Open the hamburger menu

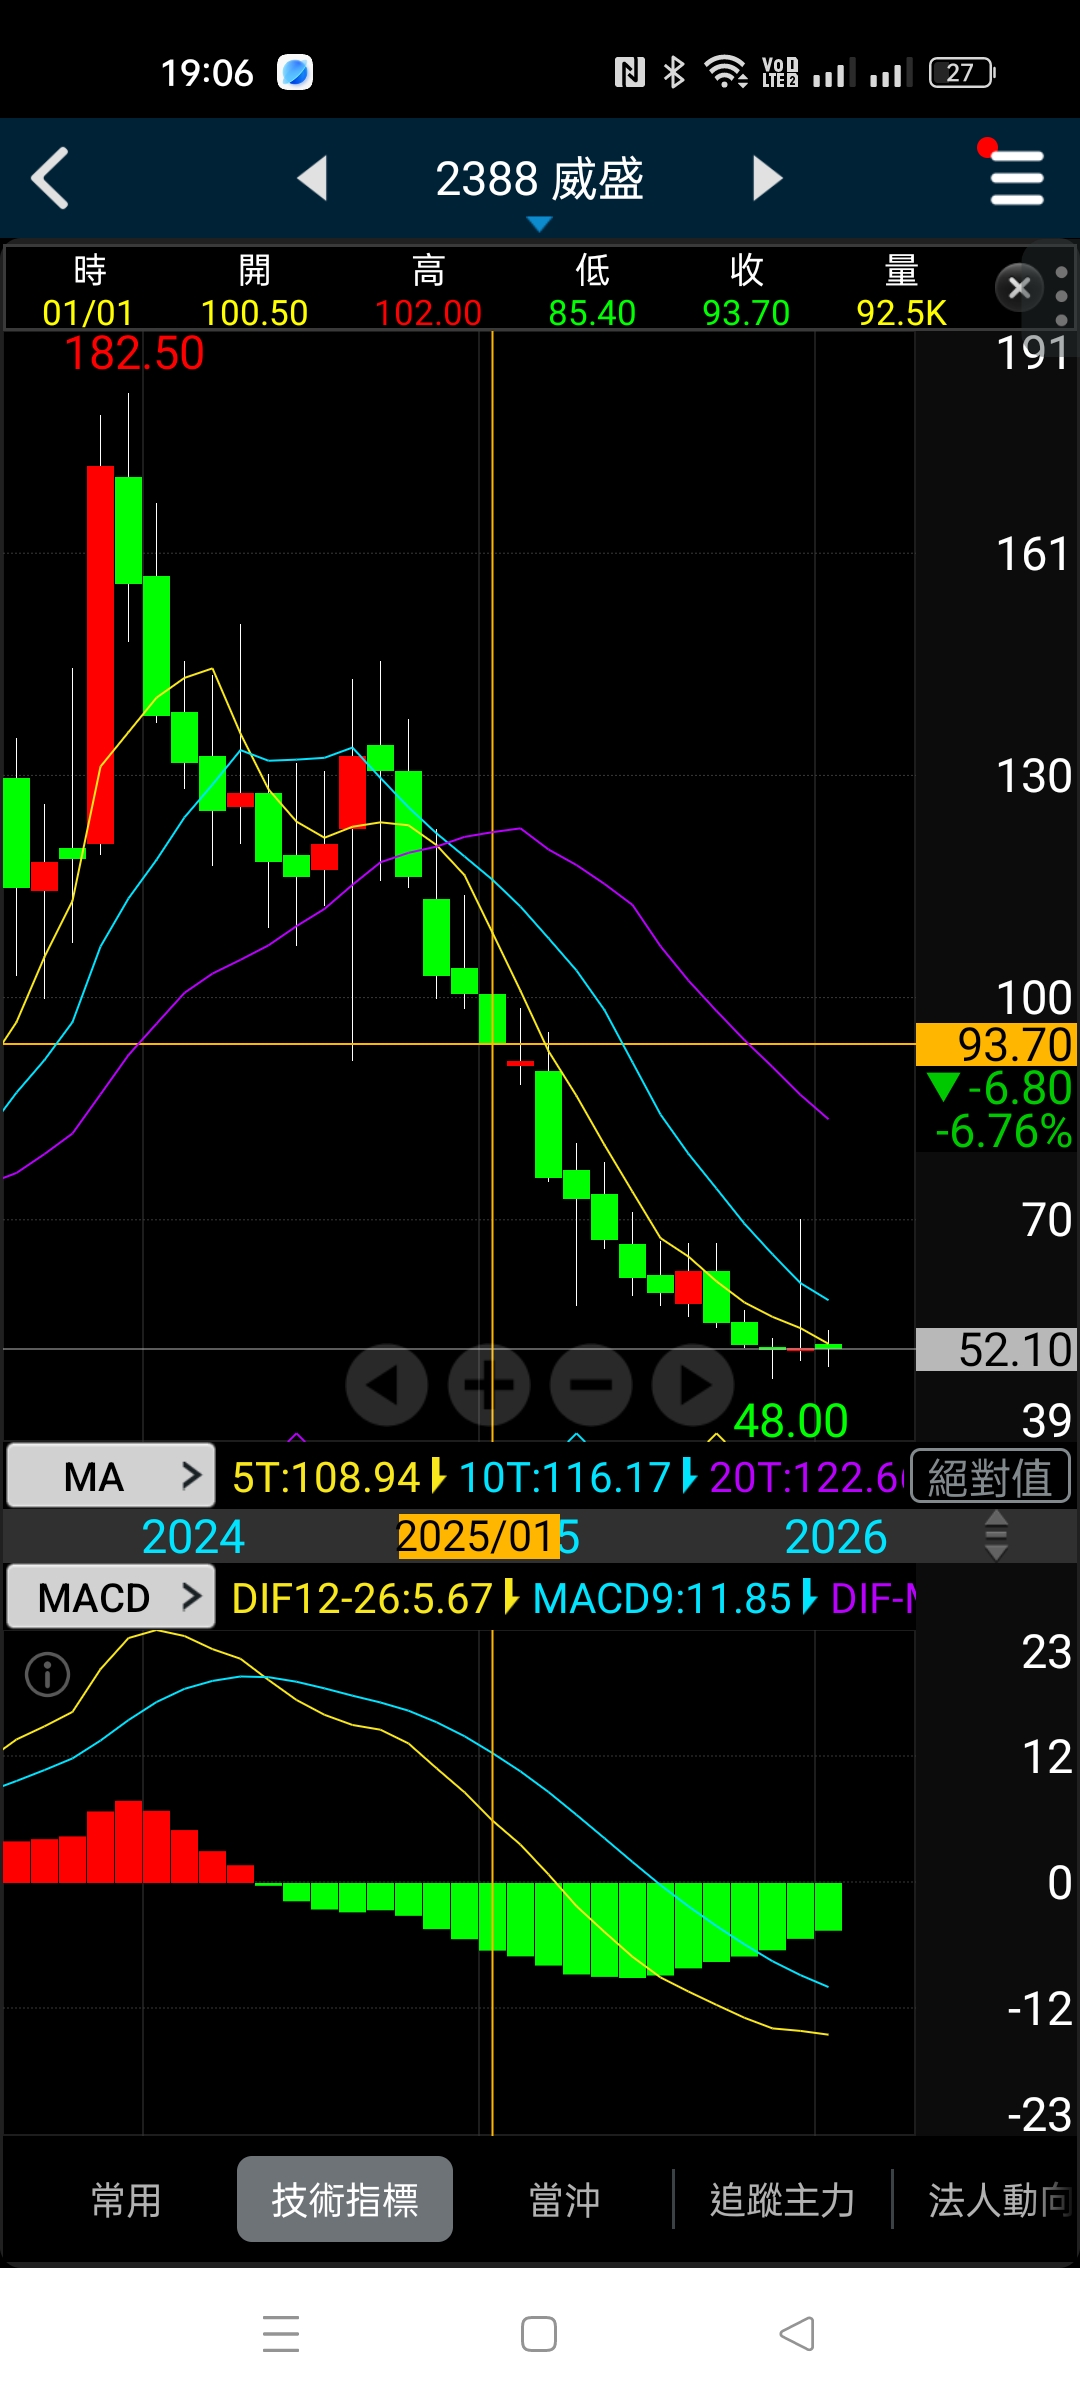[1016, 178]
